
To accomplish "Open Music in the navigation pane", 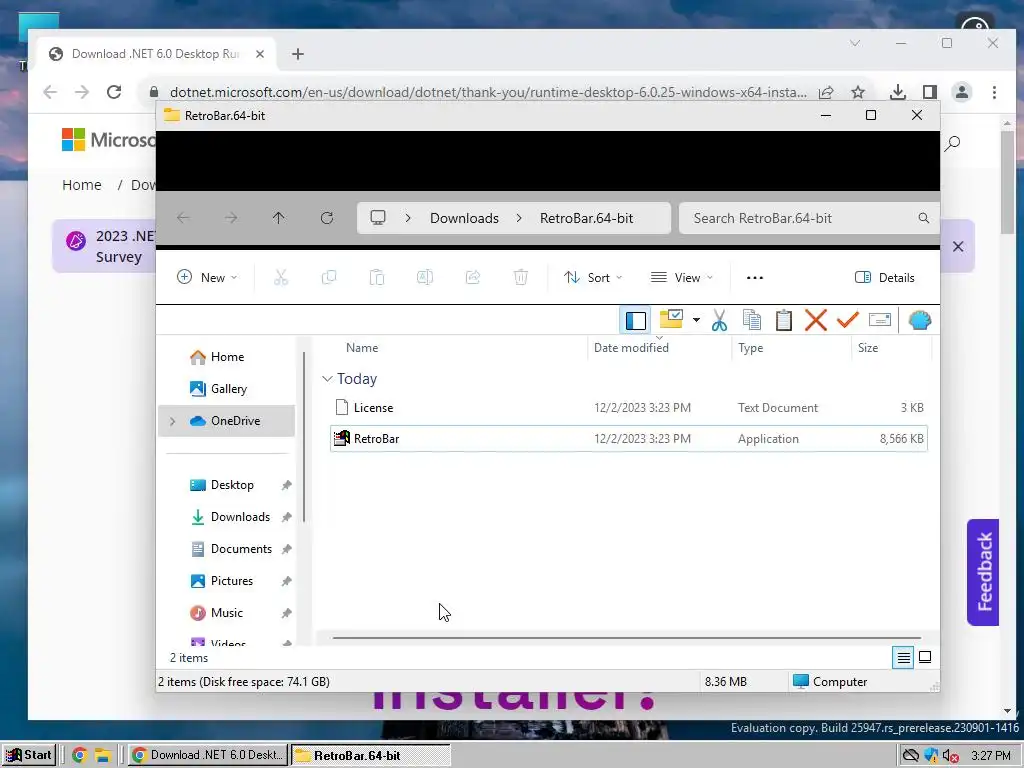I will 227,613.
